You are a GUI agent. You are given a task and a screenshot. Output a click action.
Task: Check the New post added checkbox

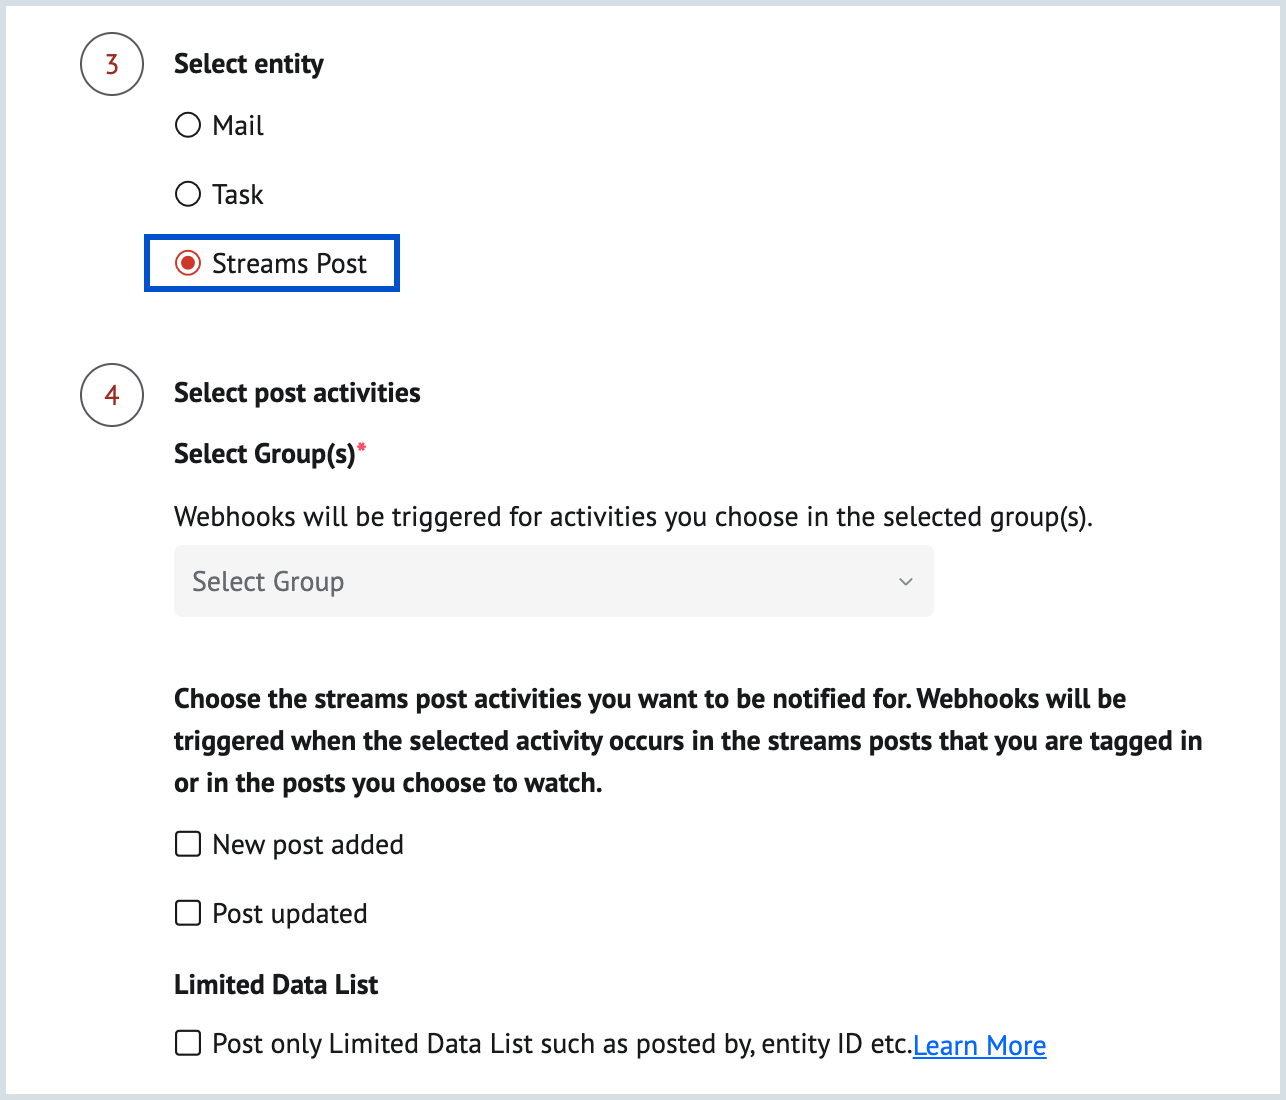[x=188, y=844]
